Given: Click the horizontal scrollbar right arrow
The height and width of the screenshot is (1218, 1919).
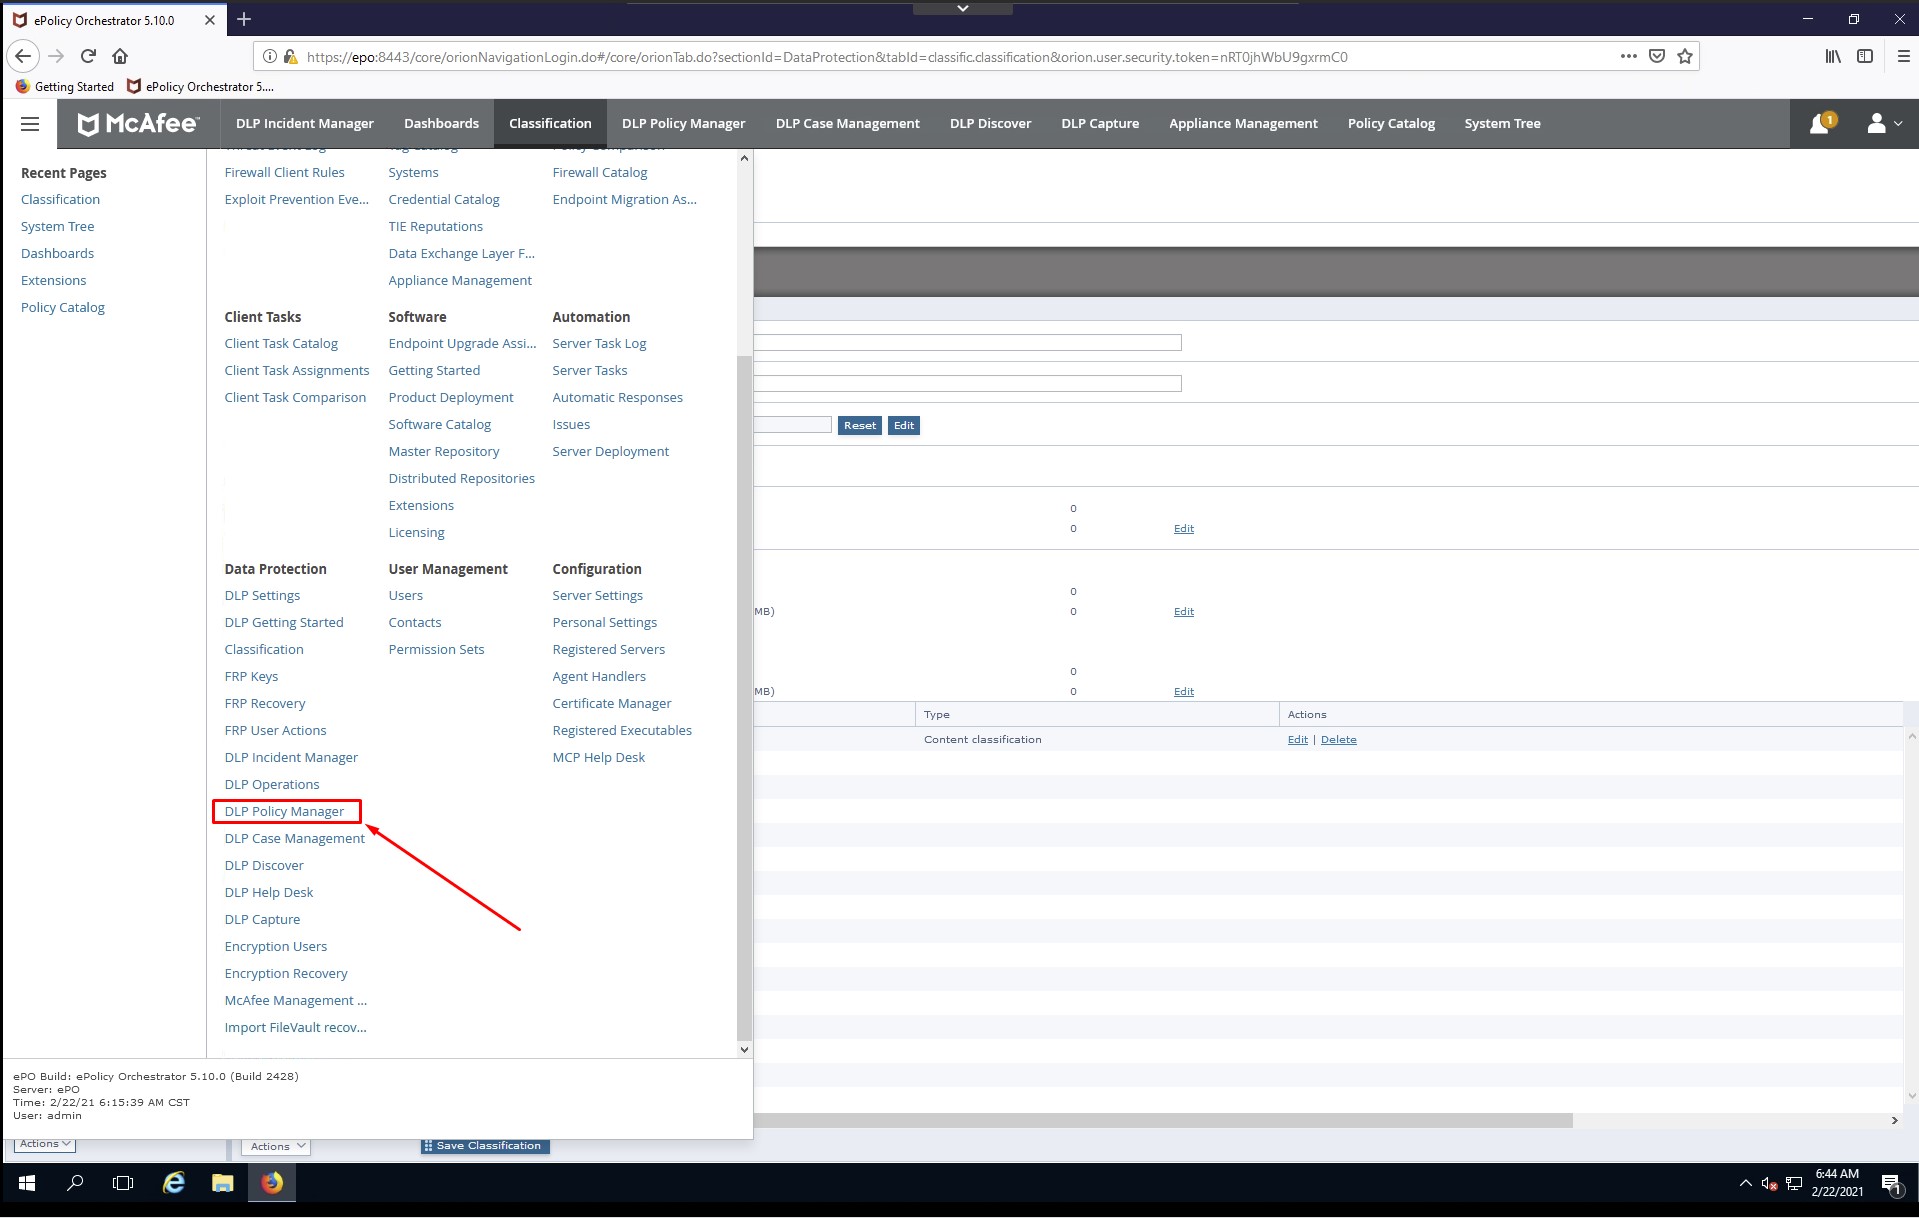Looking at the screenshot, I should [1894, 1121].
